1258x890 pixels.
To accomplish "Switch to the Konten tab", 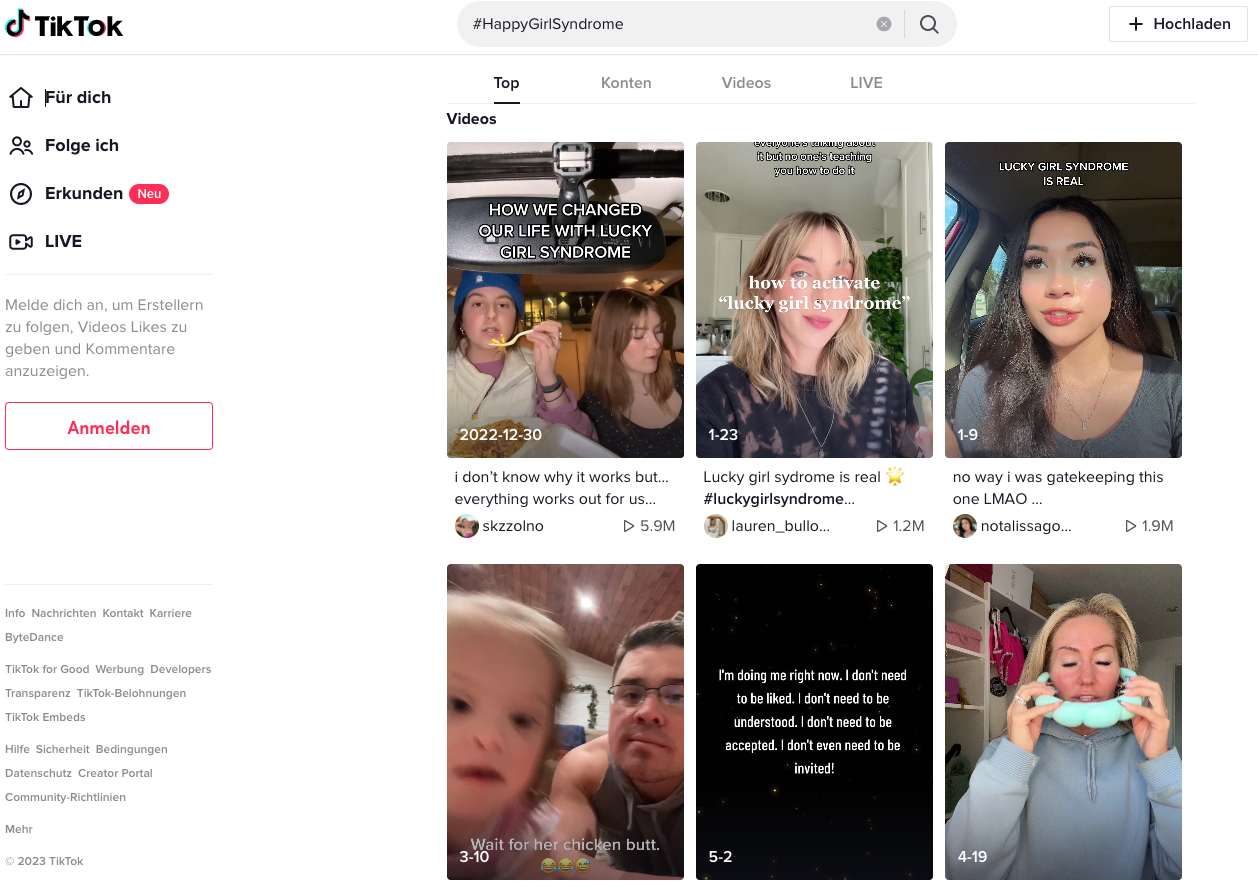I will tap(626, 83).
